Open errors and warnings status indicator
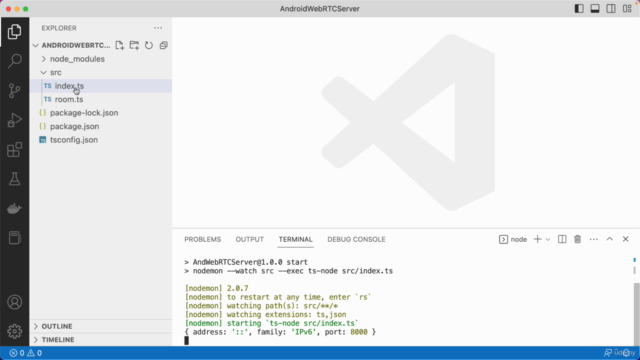The height and width of the screenshot is (360, 640). [x=25, y=353]
